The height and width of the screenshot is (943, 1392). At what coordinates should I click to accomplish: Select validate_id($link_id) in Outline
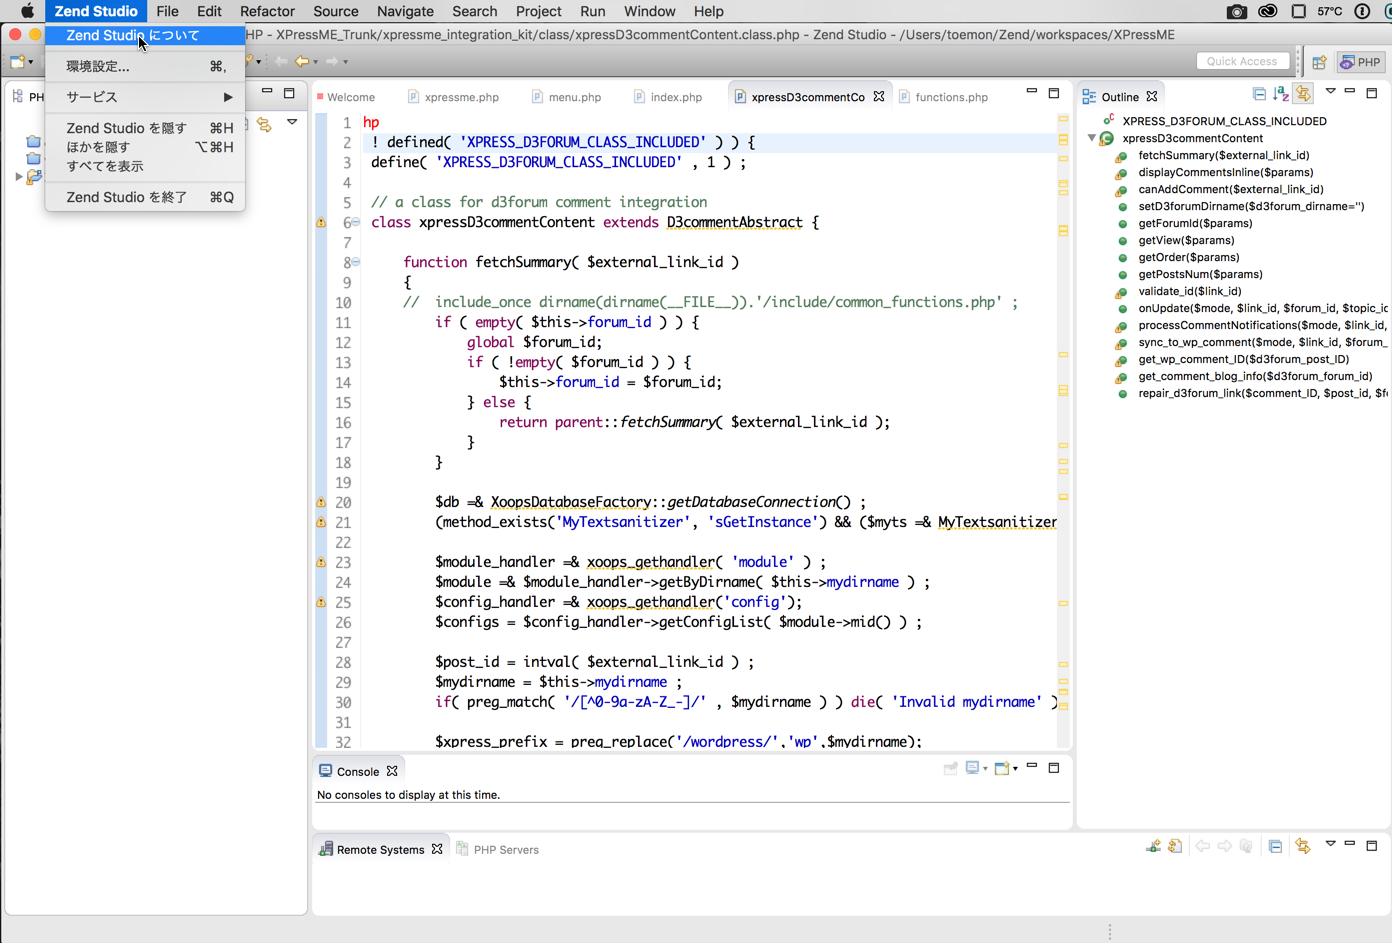1189,291
